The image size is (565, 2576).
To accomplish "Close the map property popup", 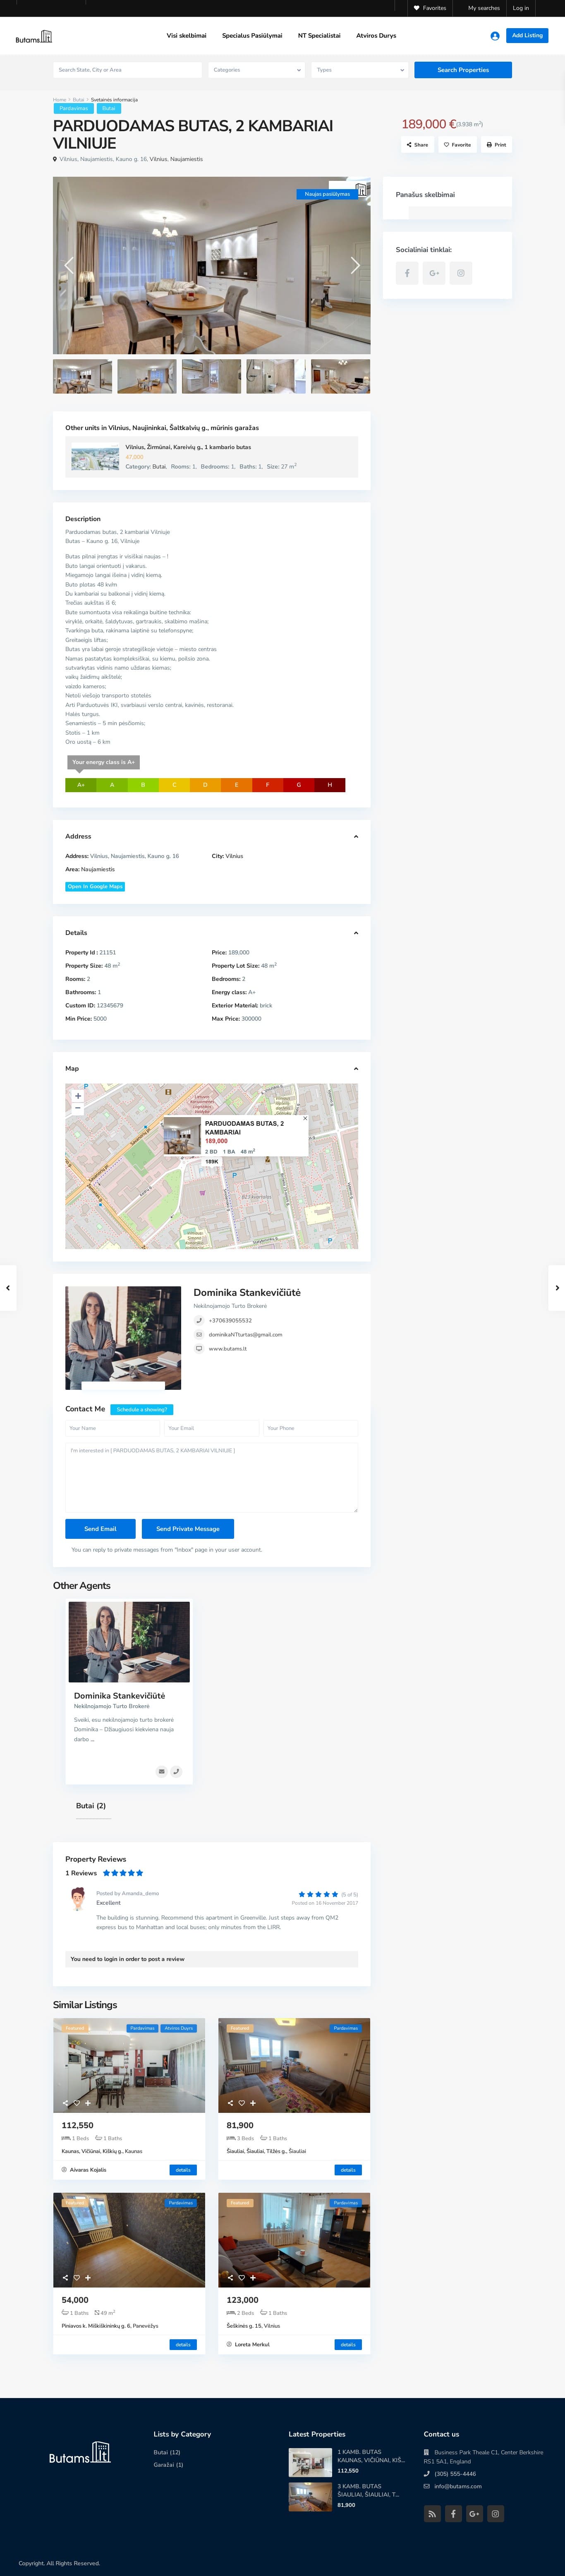I will point(305,1118).
